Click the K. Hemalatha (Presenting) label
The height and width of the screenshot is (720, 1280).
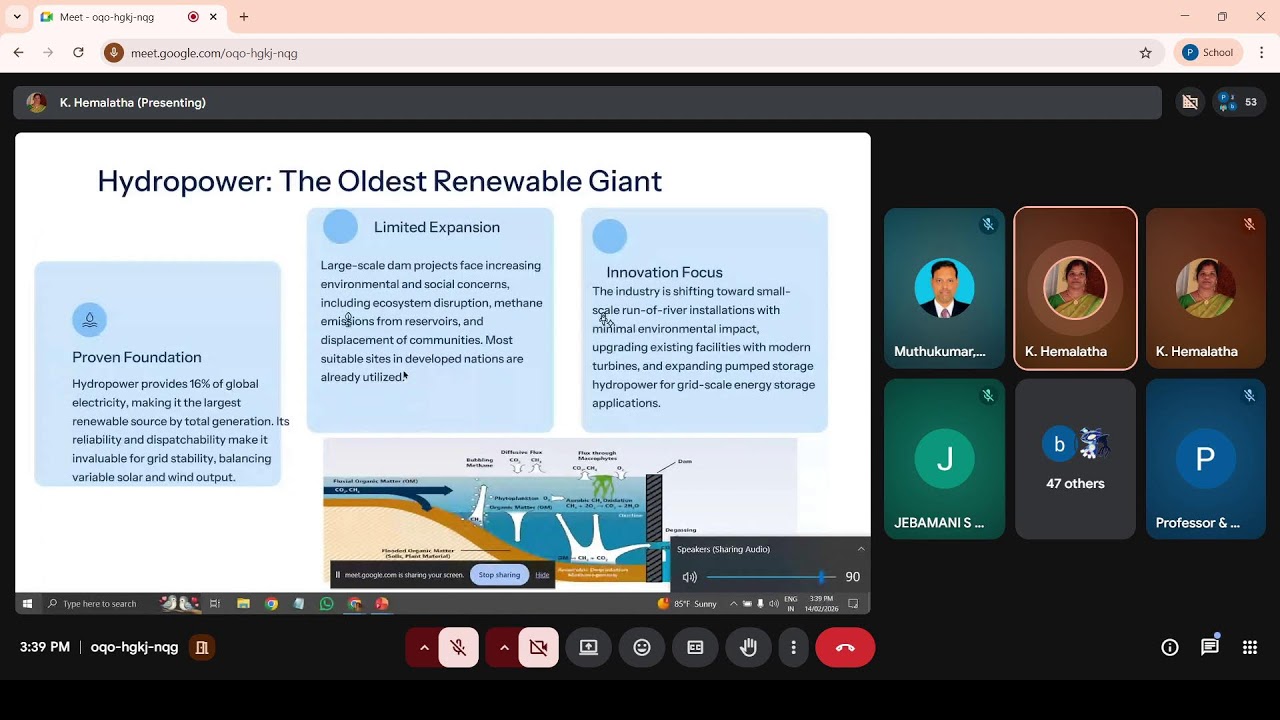coord(133,103)
